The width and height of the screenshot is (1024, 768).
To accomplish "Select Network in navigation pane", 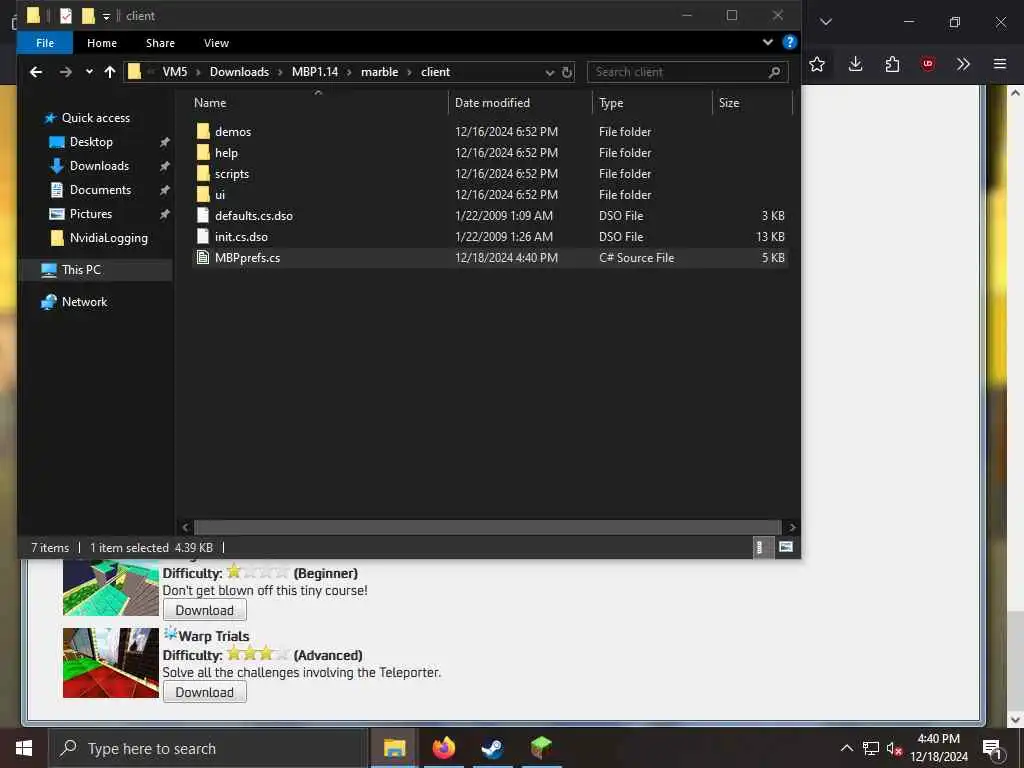I will pyautogui.click(x=84, y=302).
